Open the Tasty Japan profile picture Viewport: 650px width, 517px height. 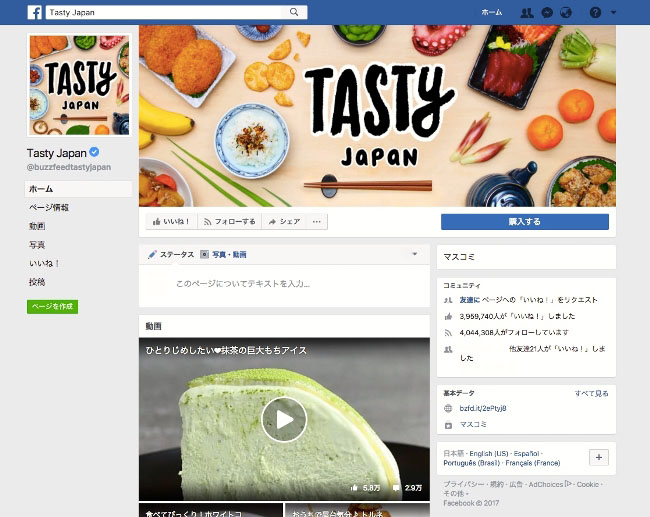[79, 85]
